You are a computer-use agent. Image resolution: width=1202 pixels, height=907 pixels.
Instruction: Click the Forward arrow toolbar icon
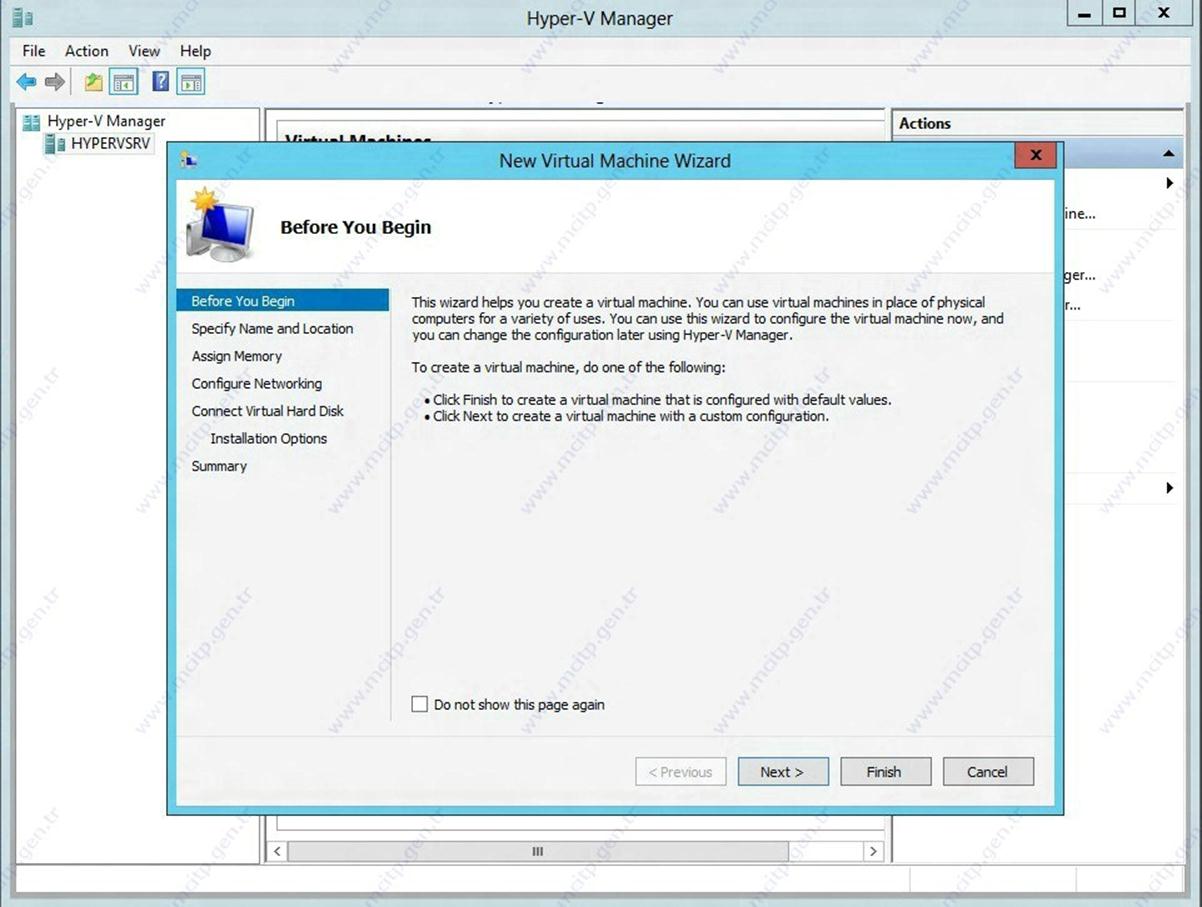55,82
